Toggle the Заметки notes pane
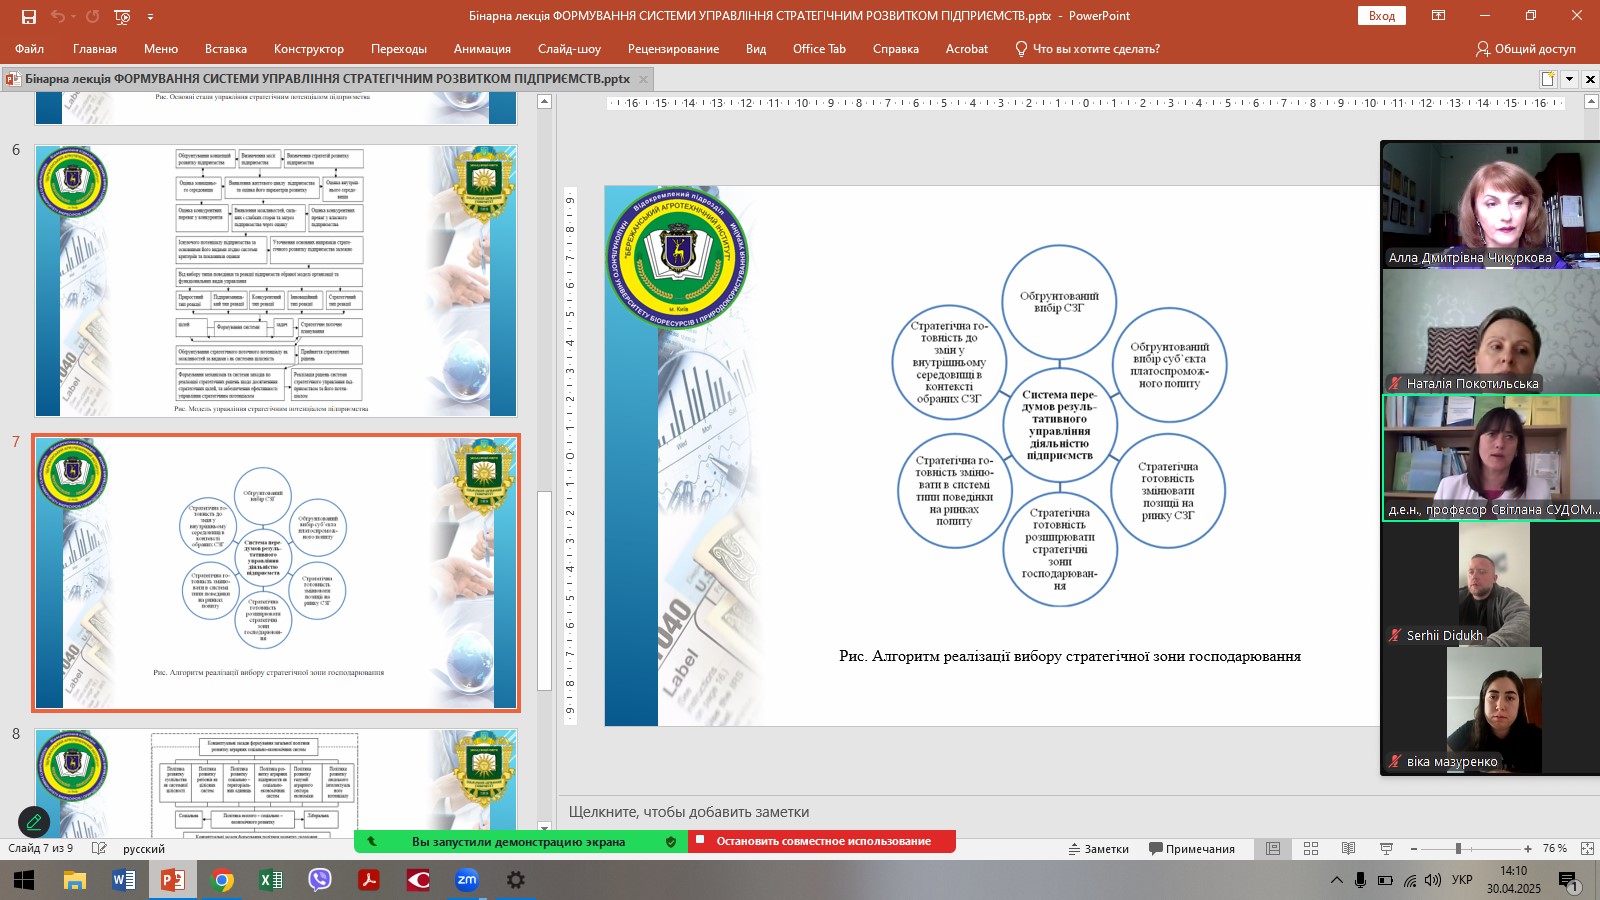 point(1098,848)
